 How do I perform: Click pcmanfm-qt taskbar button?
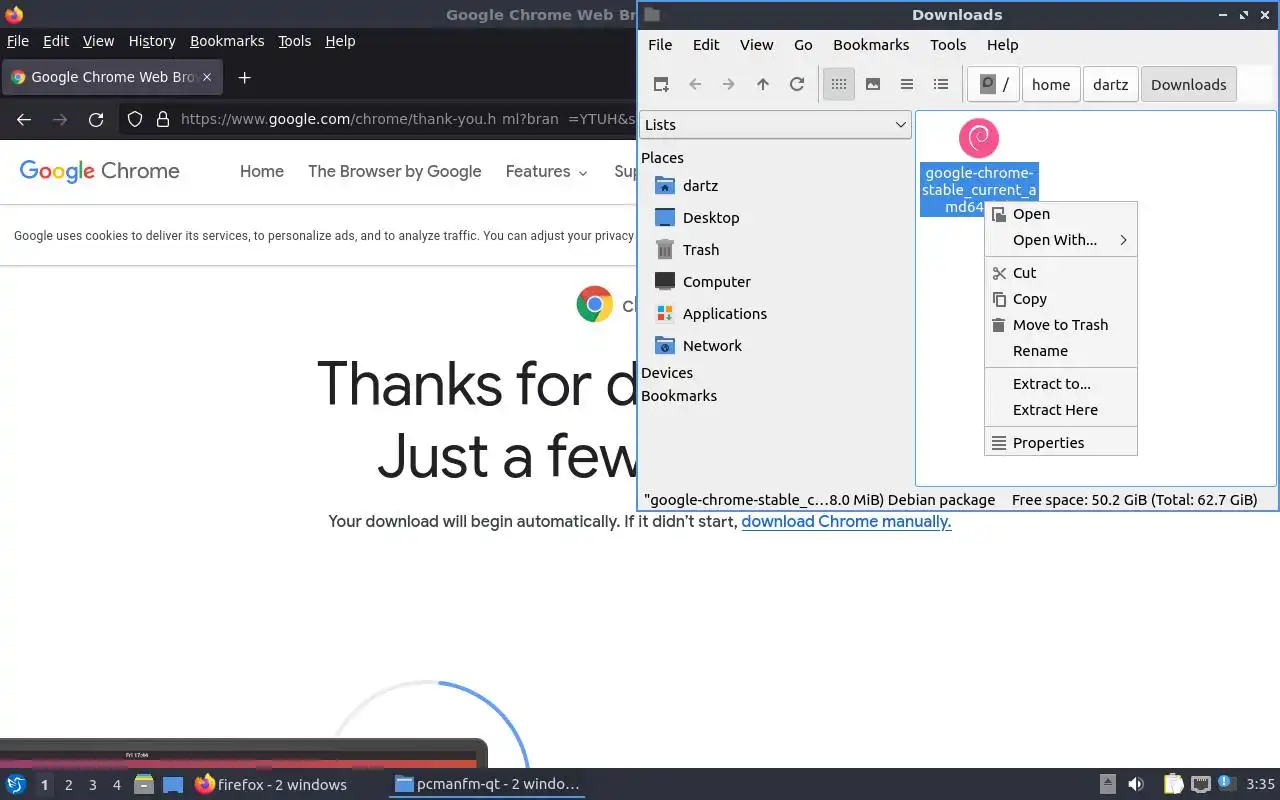pyautogui.click(x=487, y=784)
